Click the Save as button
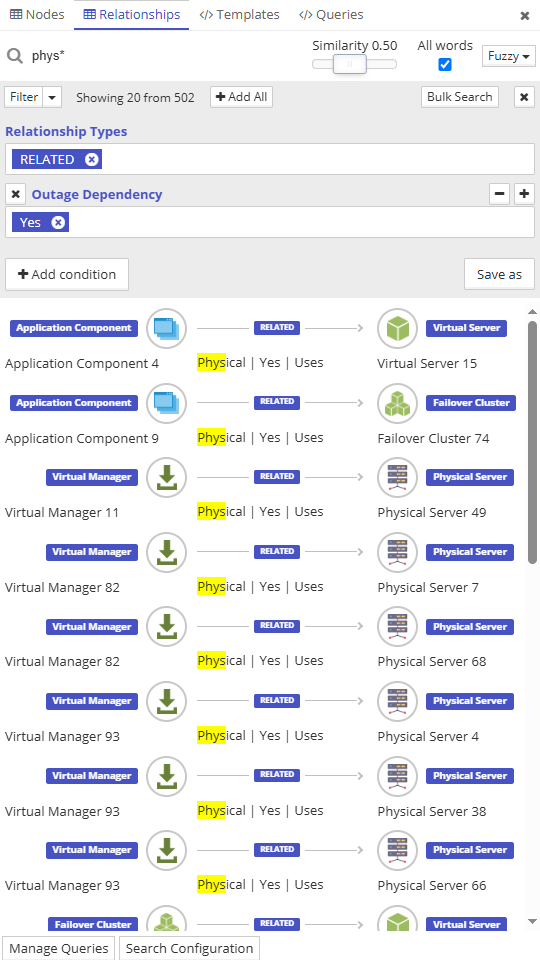 499,274
